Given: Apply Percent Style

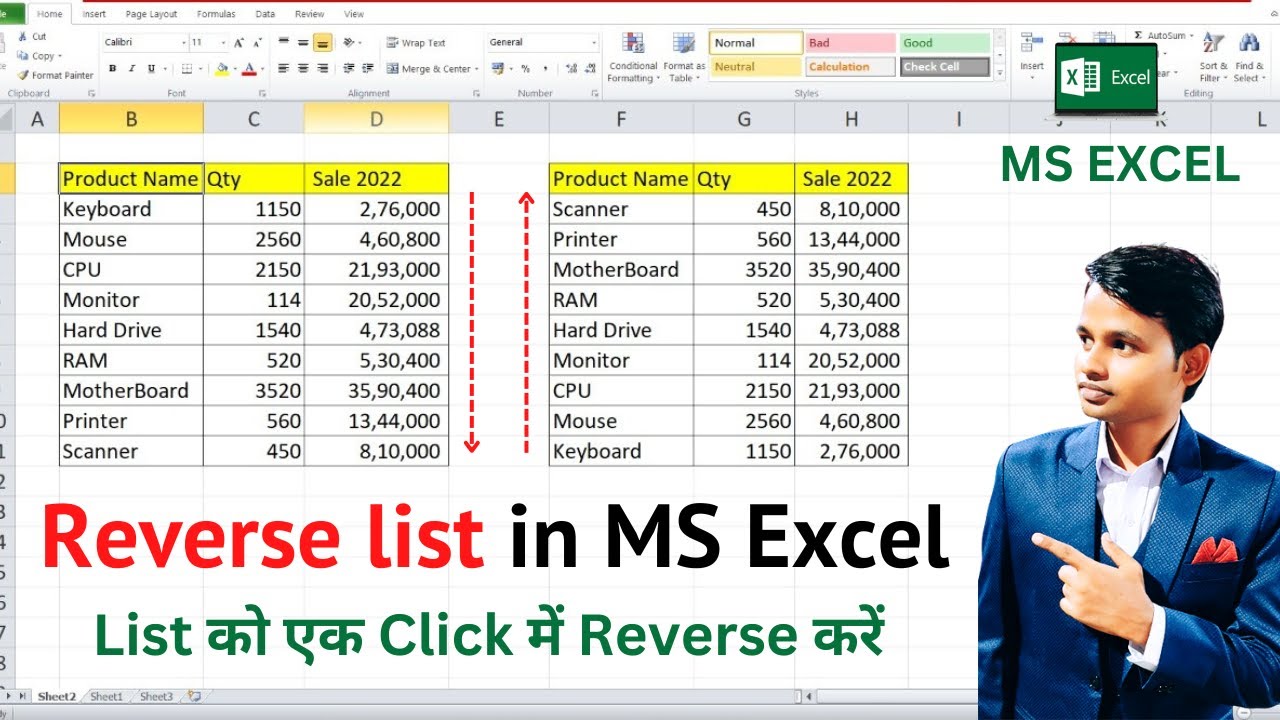Looking at the screenshot, I should (525, 69).
